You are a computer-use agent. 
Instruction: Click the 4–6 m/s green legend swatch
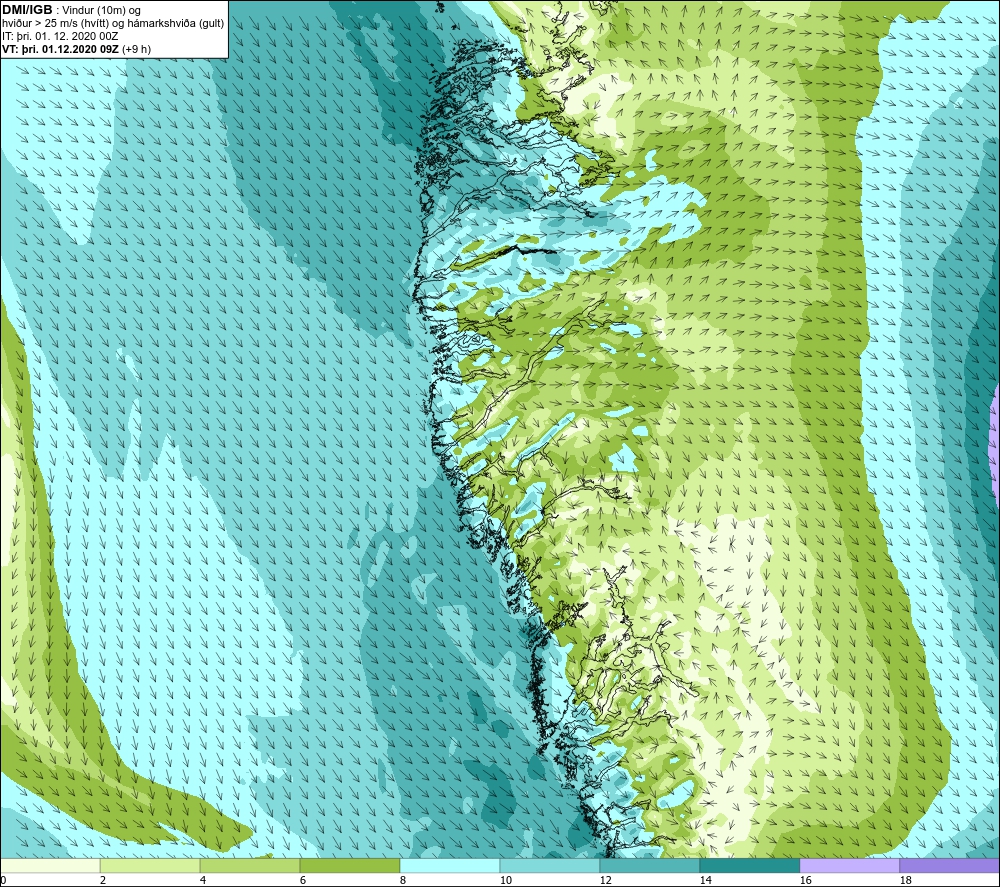click(x=250, y=866)
